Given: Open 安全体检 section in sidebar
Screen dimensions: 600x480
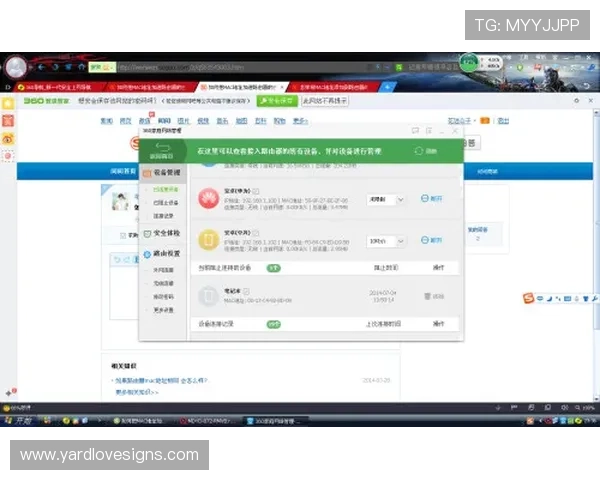Looking at the screenshot, I should (x=163, y=233).
